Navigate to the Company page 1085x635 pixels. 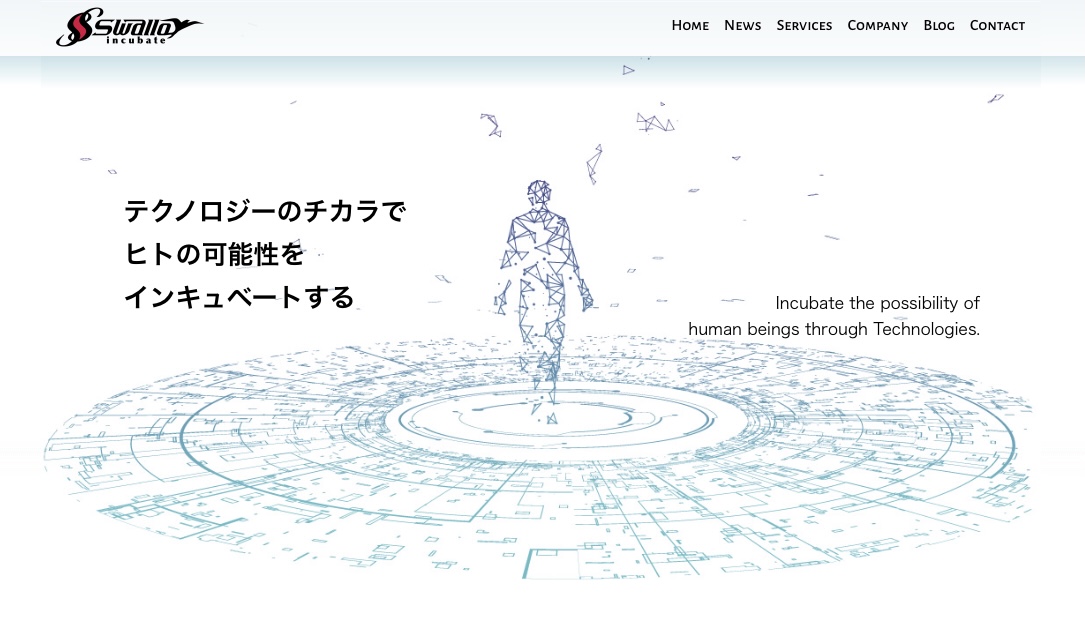pyautogui.click(x=877, y=26)
